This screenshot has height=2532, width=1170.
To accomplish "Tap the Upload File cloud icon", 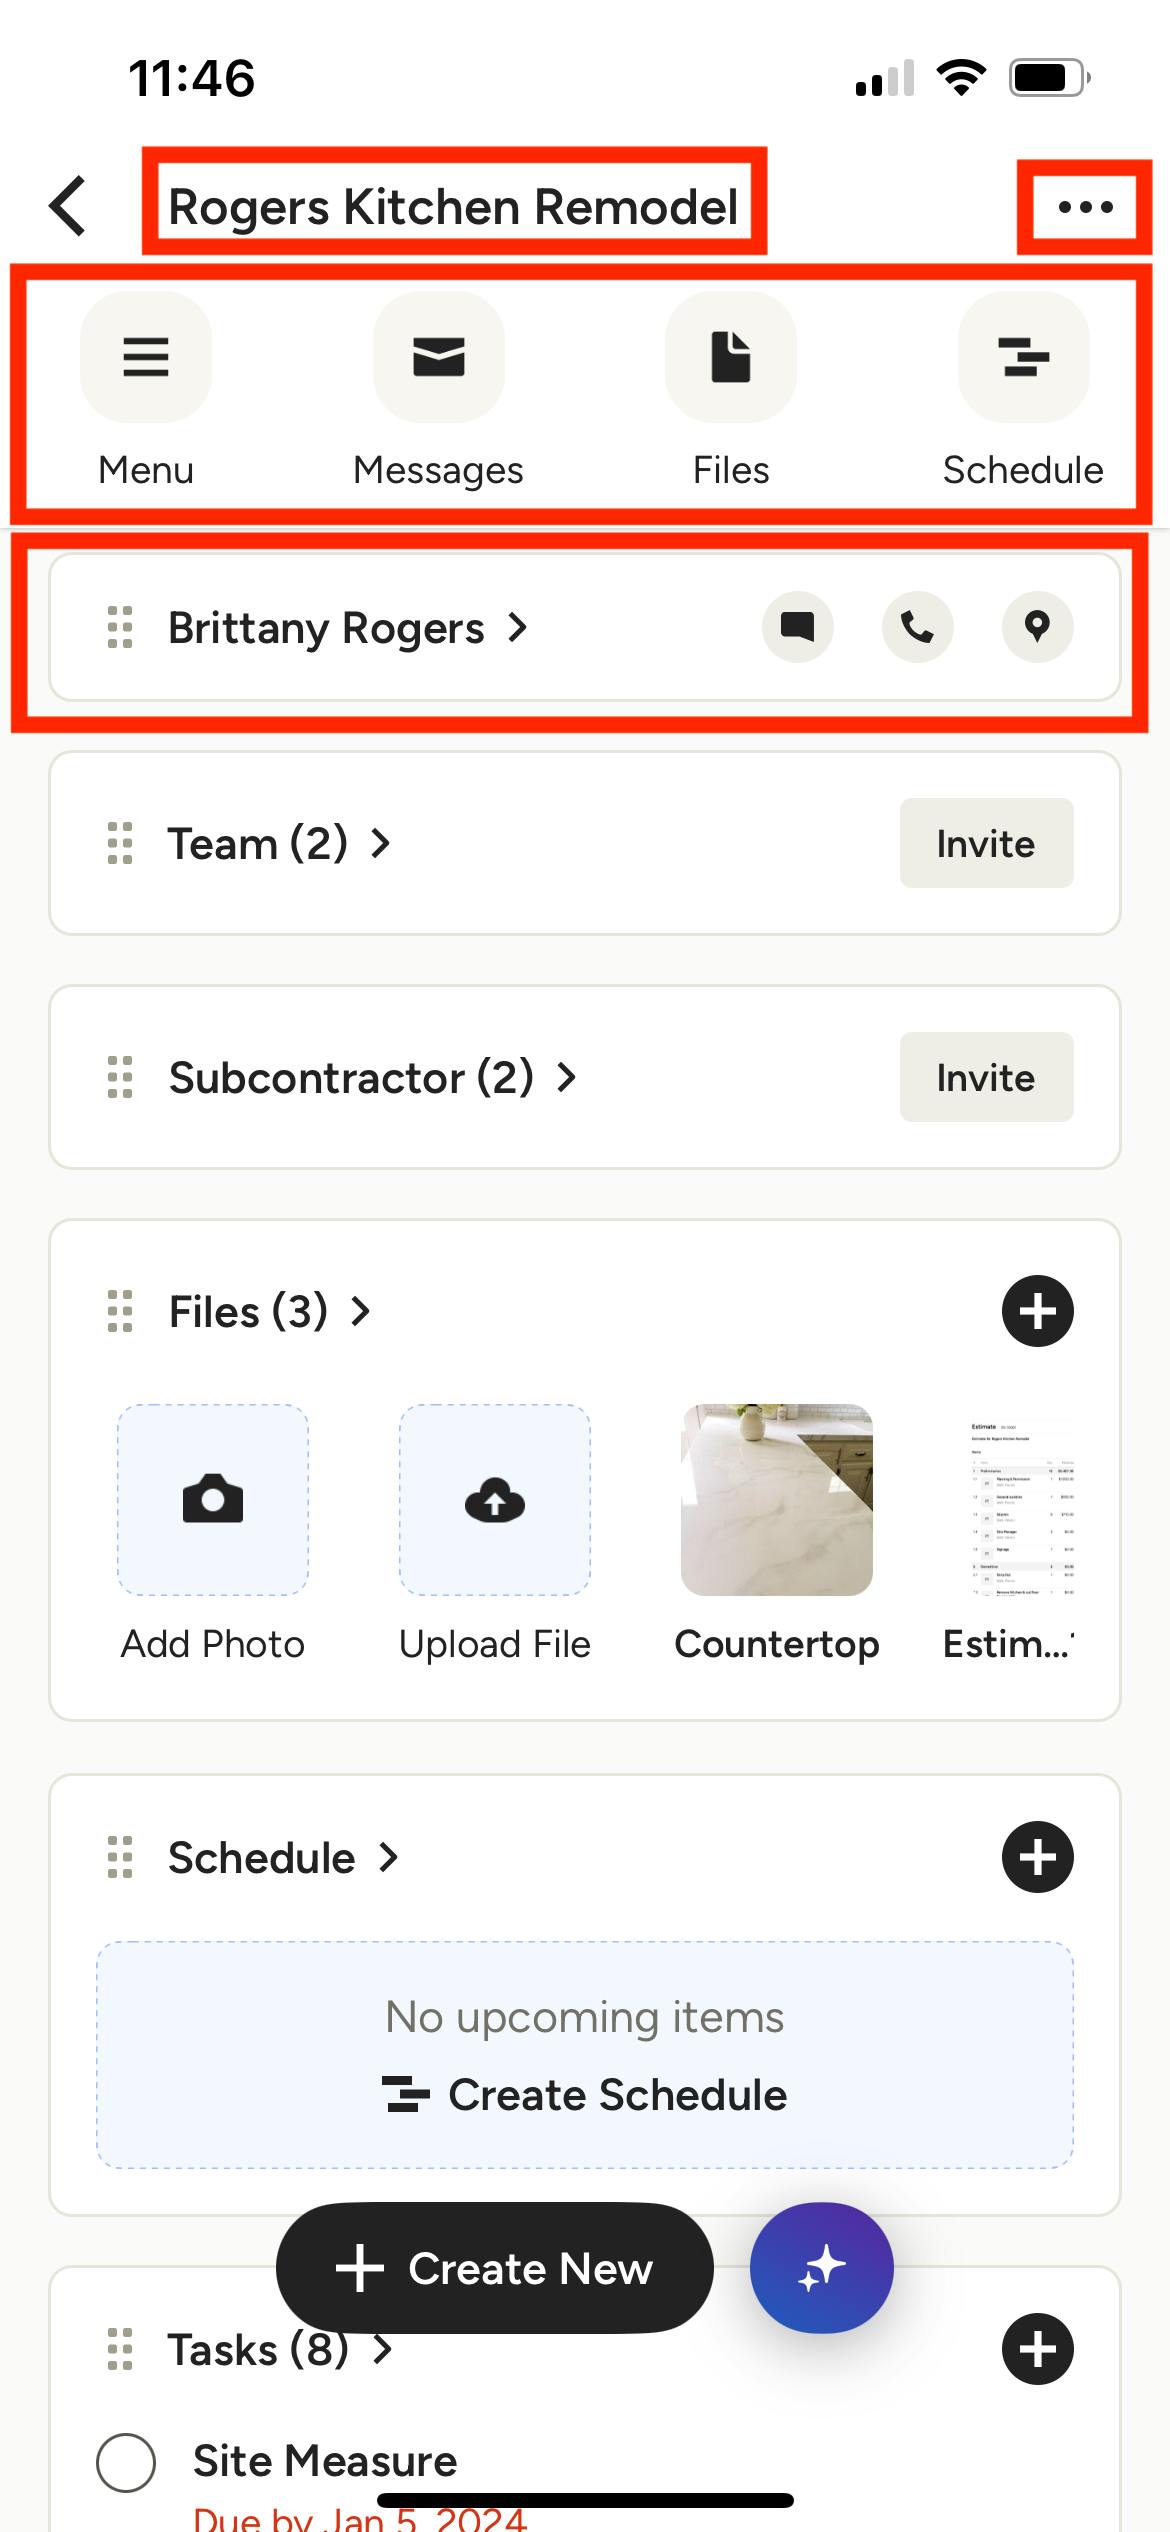I will click(494, 1500).
